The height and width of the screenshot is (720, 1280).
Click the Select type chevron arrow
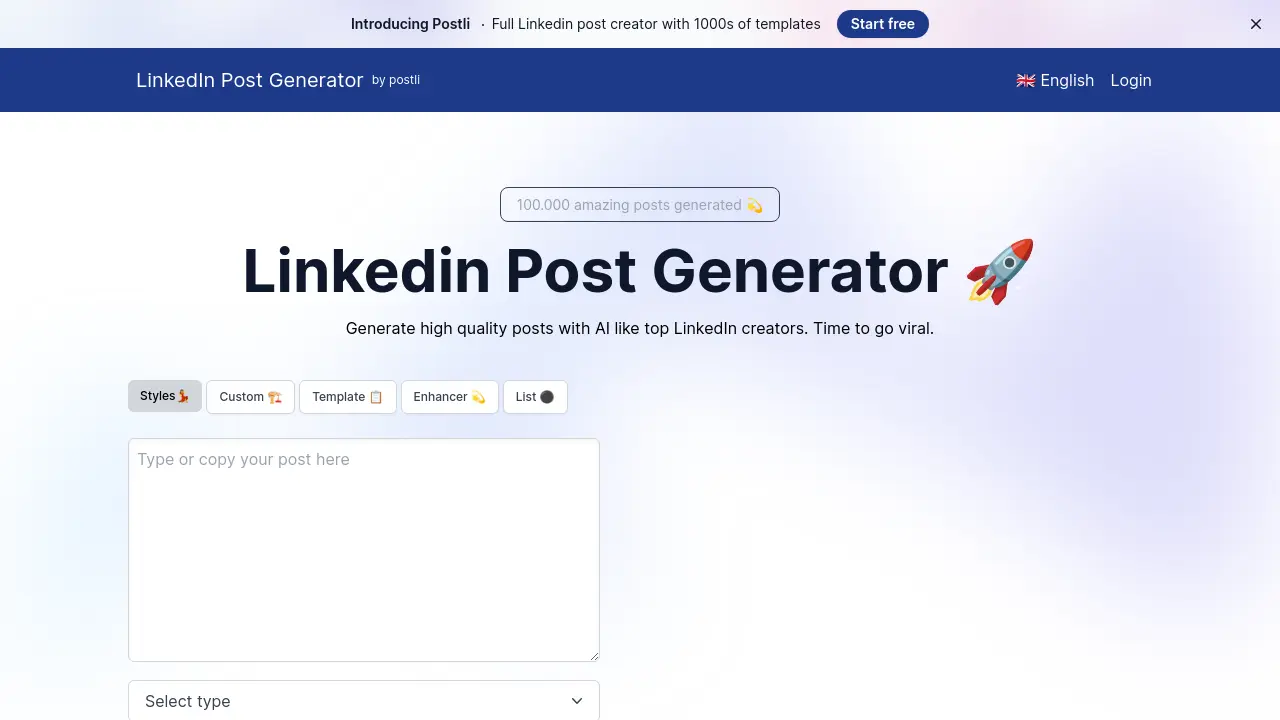[577, 701]
